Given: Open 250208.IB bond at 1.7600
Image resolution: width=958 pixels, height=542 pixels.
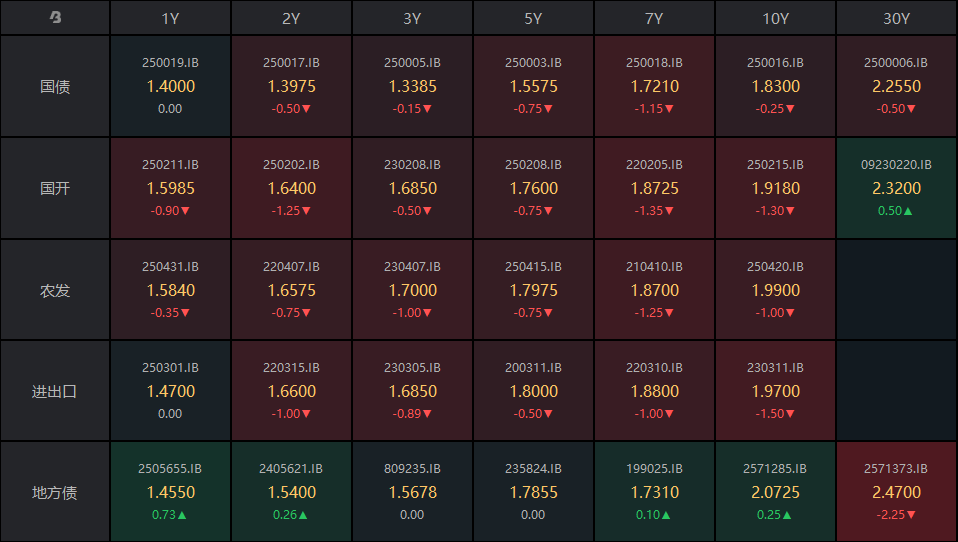Looking at the screenshot, I should click(533, 188).
